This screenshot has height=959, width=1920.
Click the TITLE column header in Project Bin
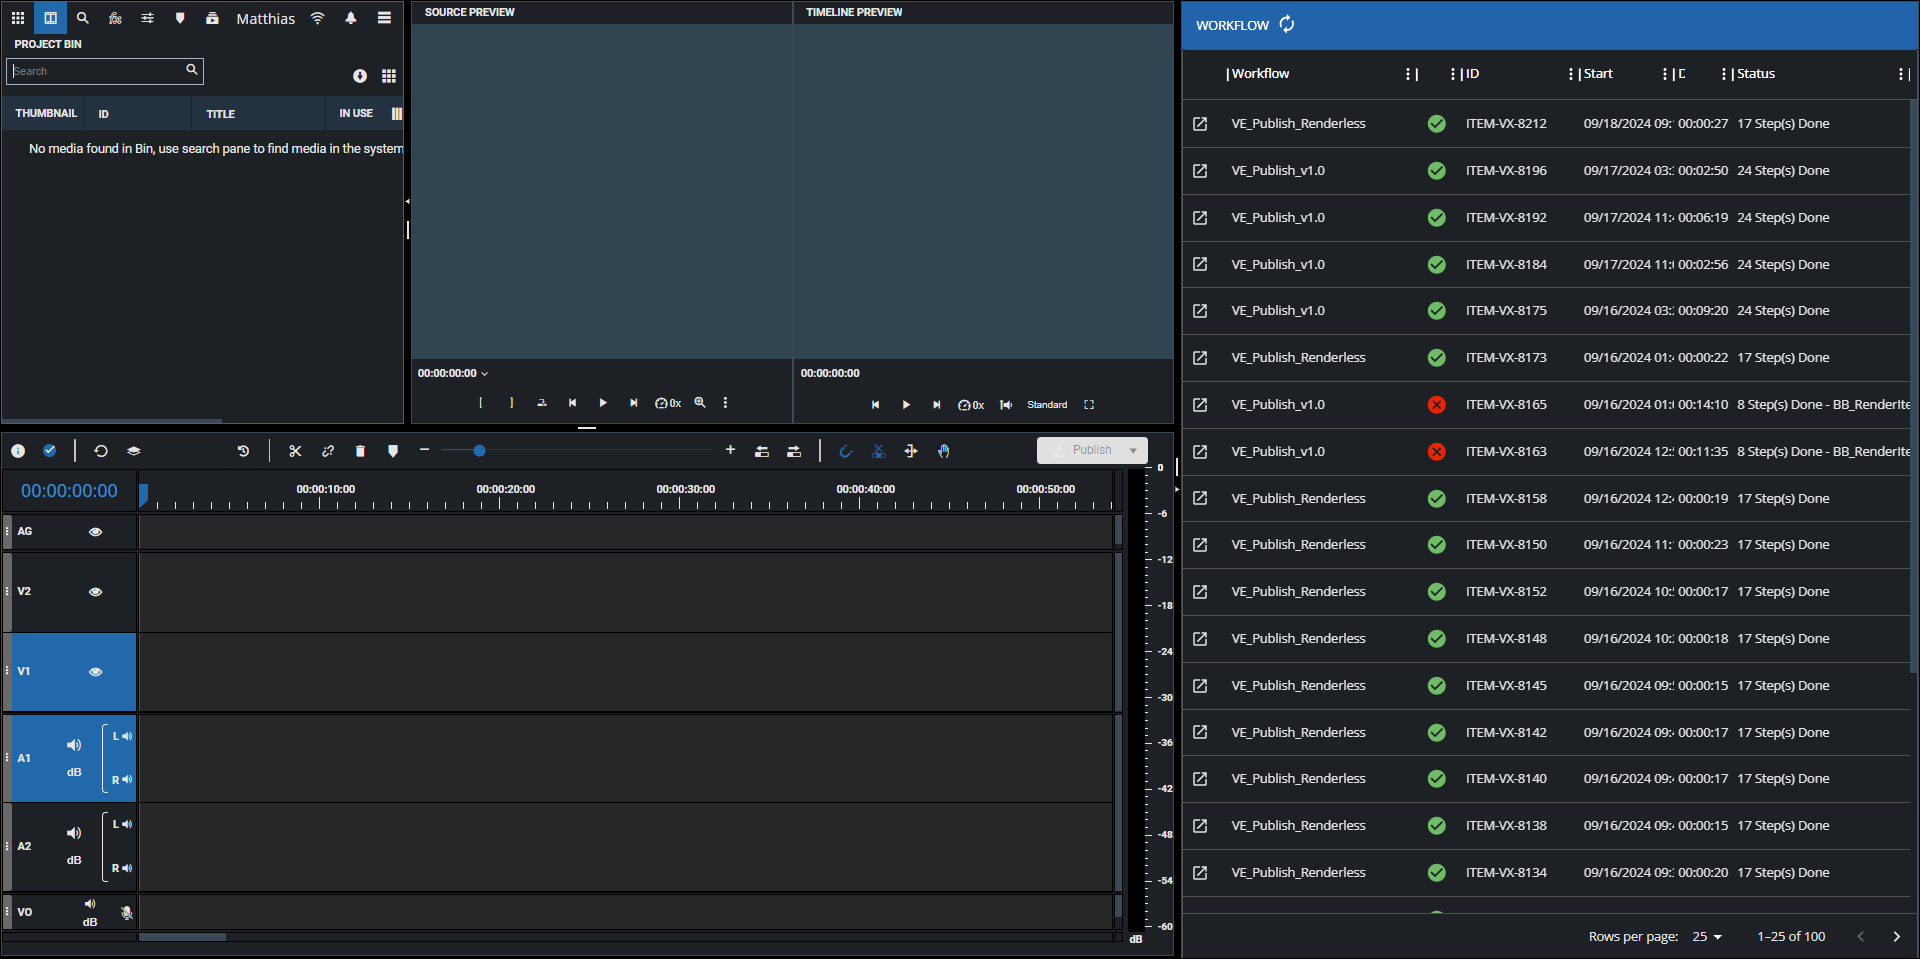(x=221, y=113)
